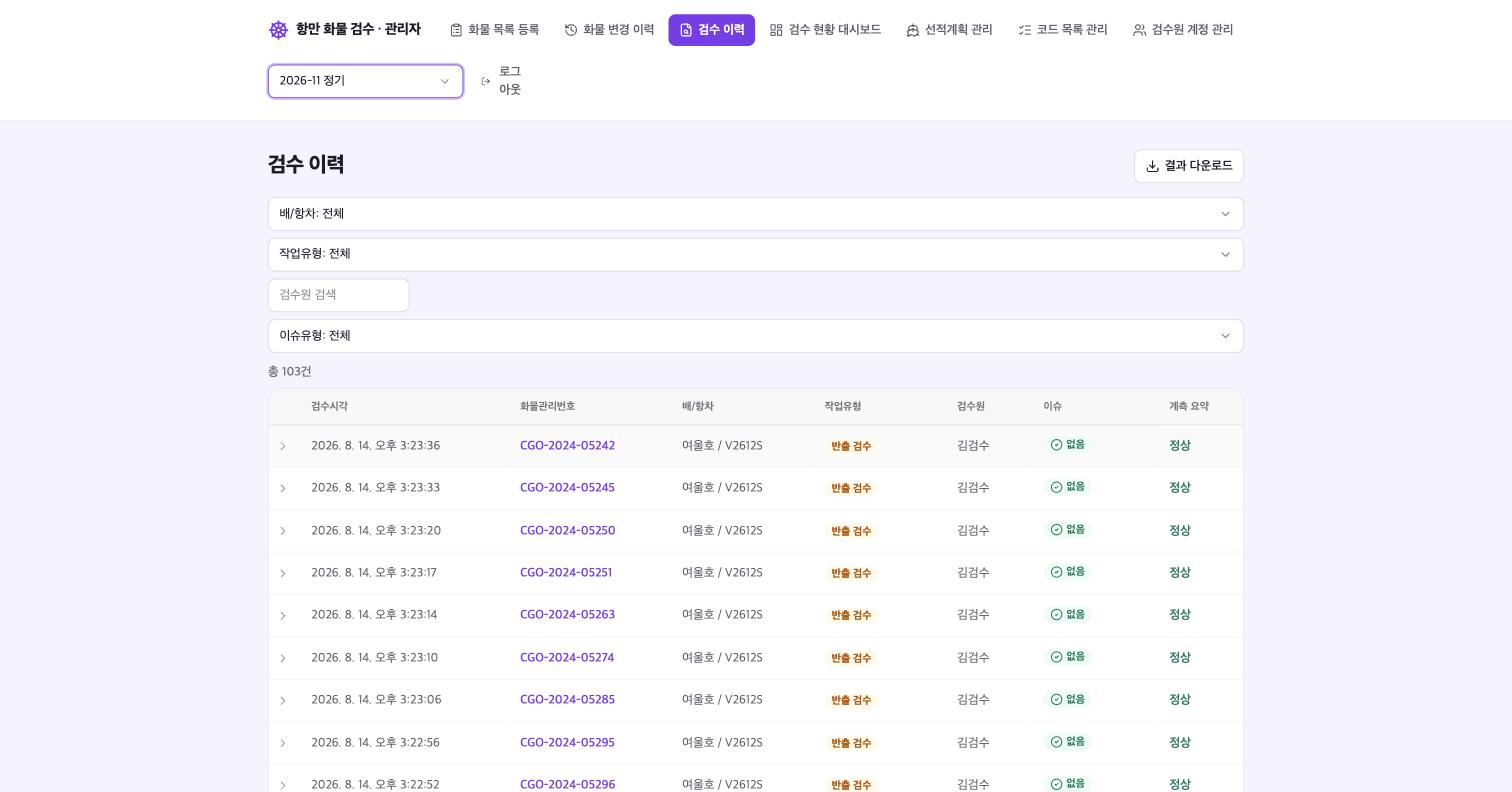This screenshot has width=1512, height=792.
Task: Click the checklist icon beside 코드 목록 관리
Action: [1024, 30]
